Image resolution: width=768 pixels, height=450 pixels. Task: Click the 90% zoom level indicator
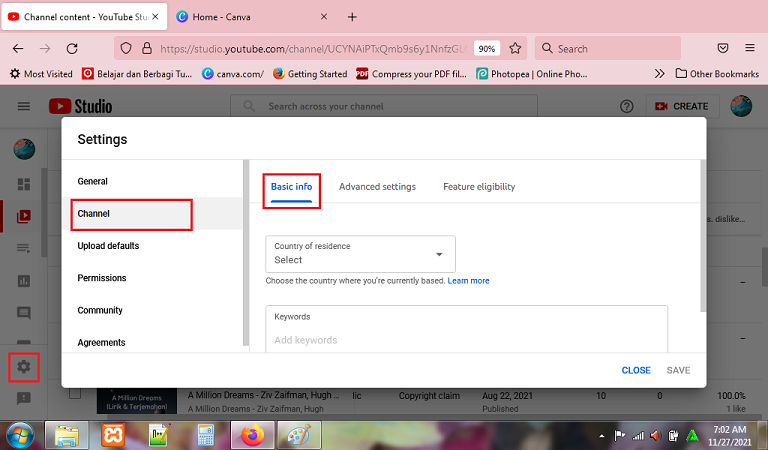486,48
